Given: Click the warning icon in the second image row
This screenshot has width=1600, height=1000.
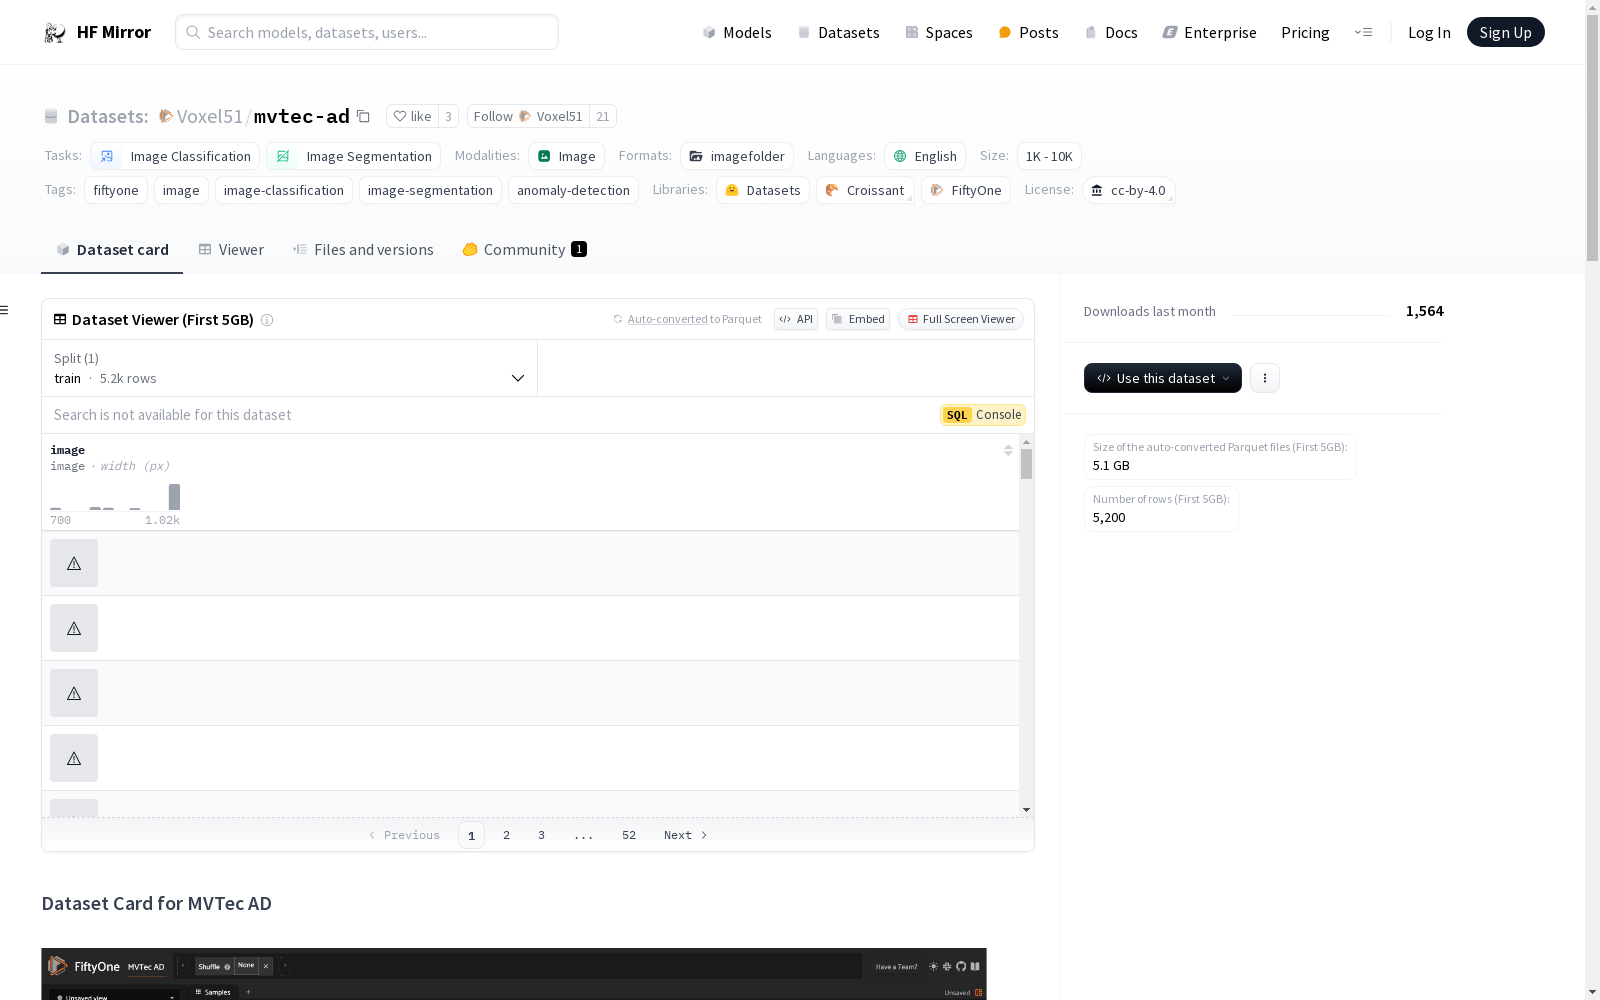Looking at the screenshot, I should tap(74, 628).
